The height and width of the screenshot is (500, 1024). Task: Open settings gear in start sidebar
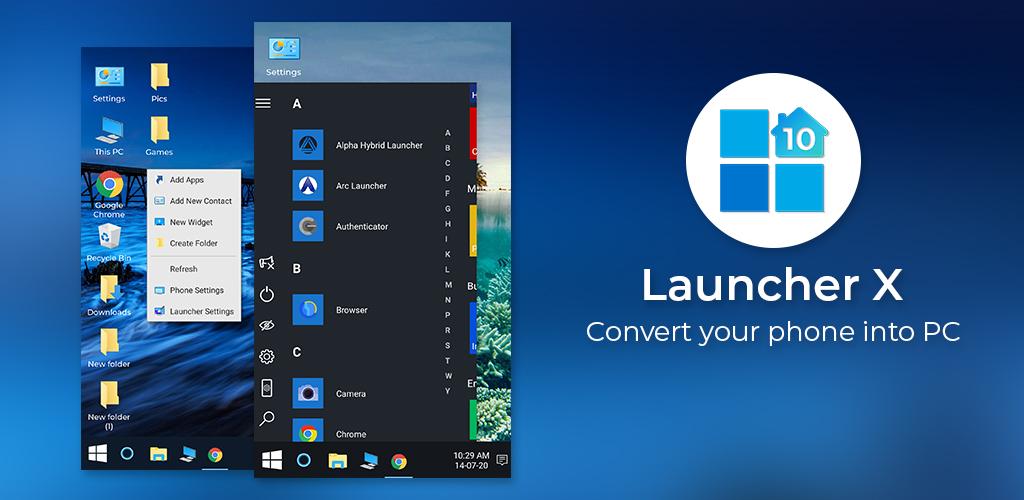[266, 356]
